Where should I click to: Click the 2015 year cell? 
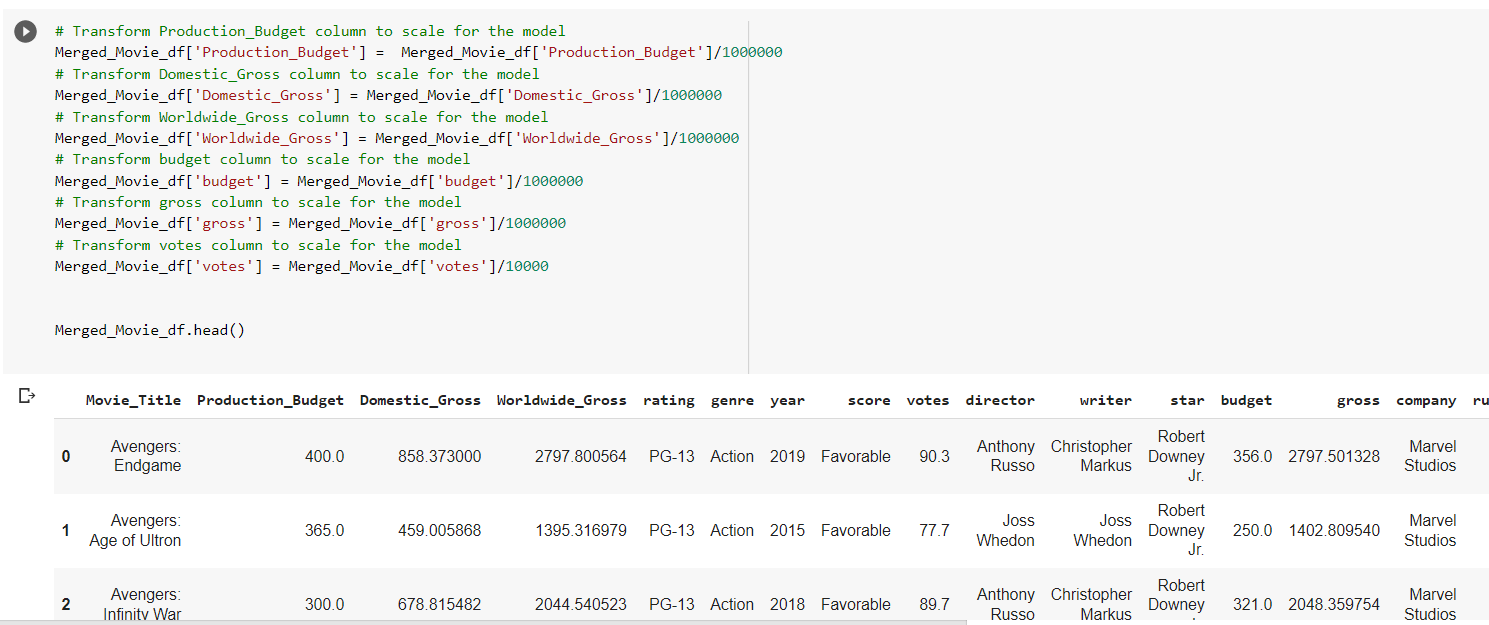tap(788, 530)
